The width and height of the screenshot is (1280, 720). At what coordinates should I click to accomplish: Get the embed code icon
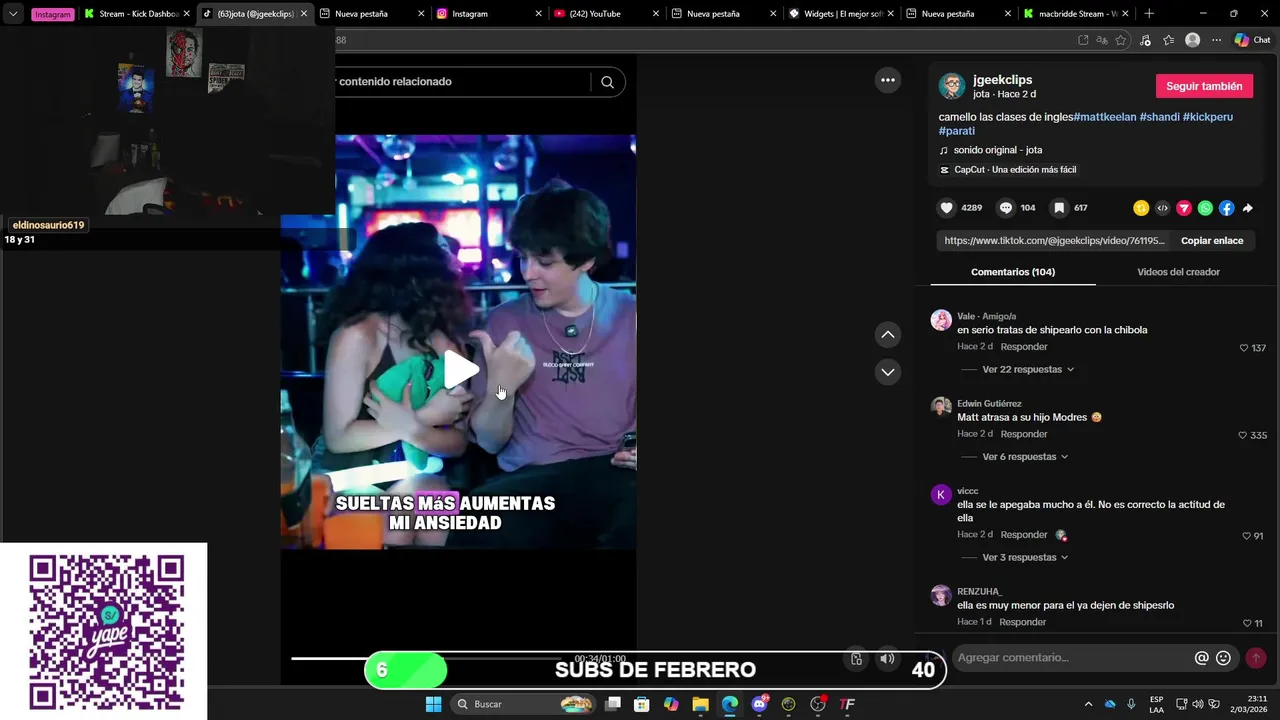click(x=1162, y=208)
